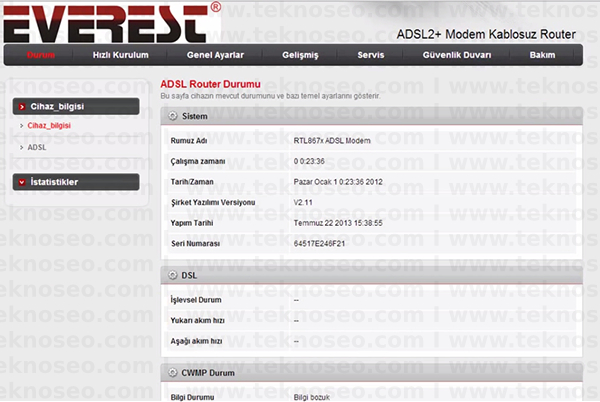Click the Sistem section gear icon

point(173,116)
